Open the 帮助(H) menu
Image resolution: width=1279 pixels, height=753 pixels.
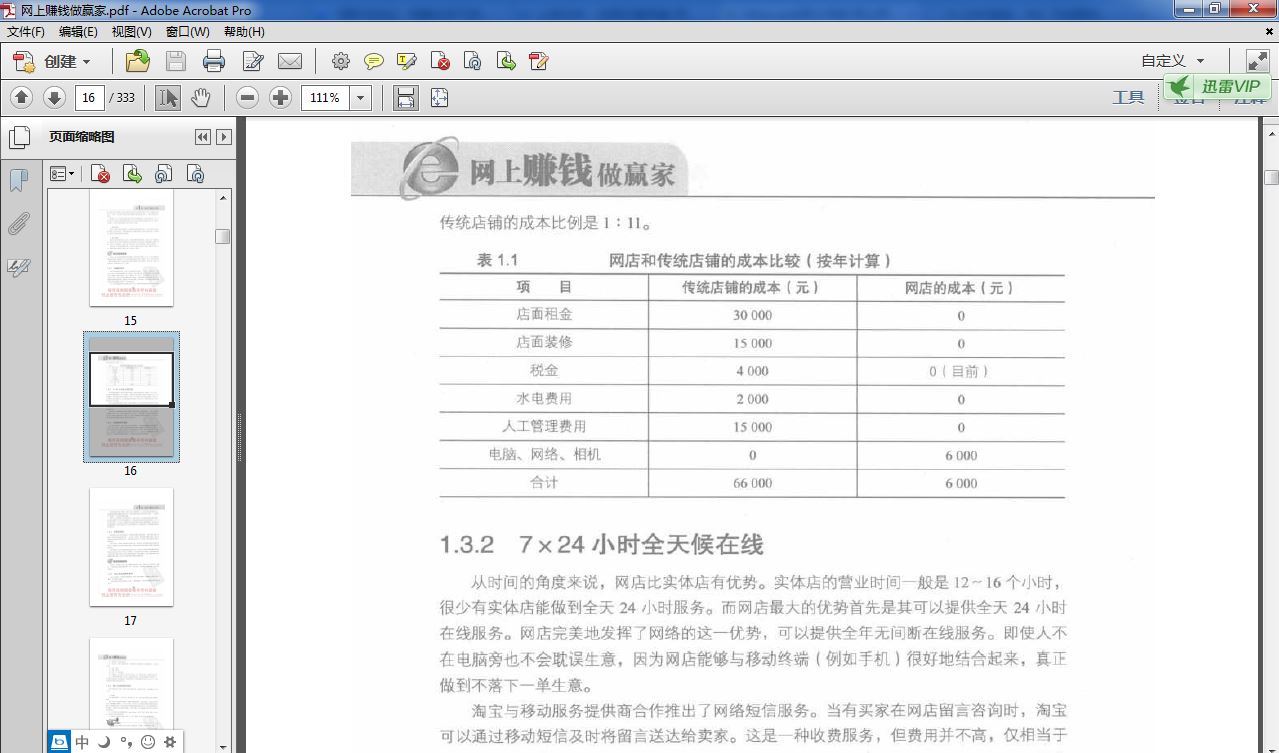244,31
